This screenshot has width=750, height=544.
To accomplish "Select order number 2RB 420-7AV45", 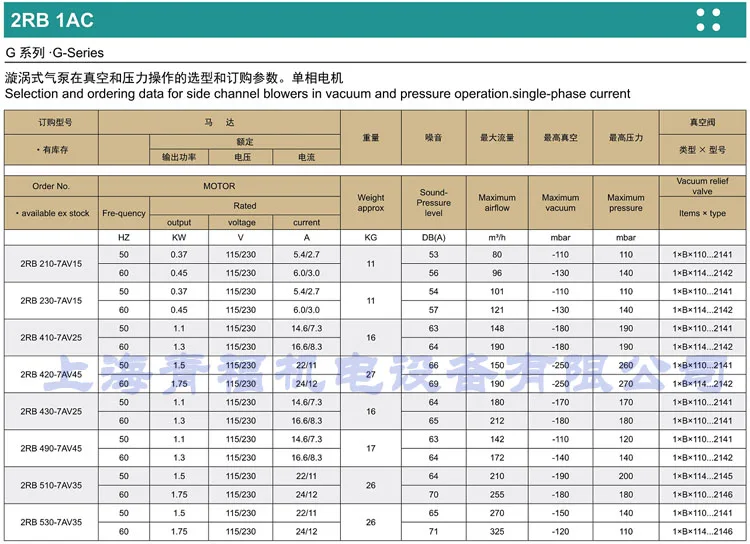I will pyautogui.click(x=51, y=374).
